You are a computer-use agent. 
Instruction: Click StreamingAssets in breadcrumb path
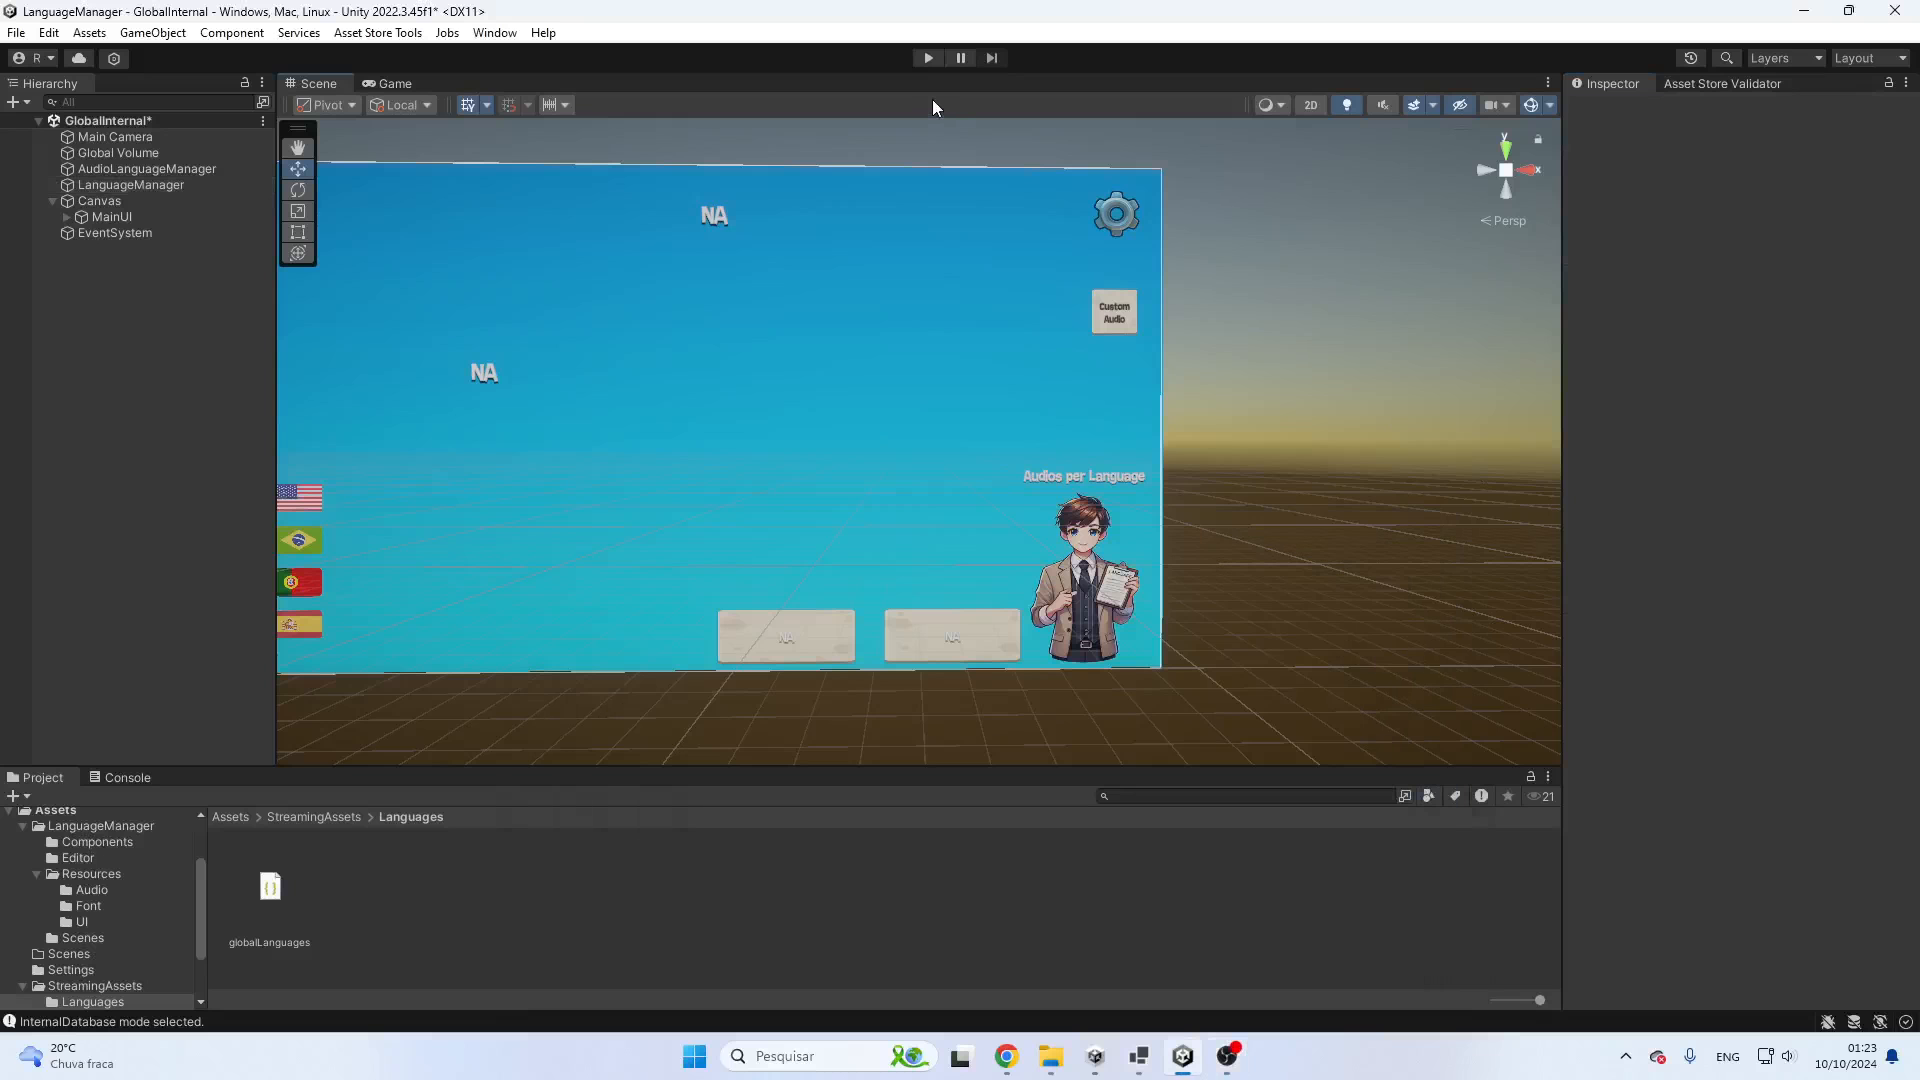pyautogui.click(x=313, y=817)
